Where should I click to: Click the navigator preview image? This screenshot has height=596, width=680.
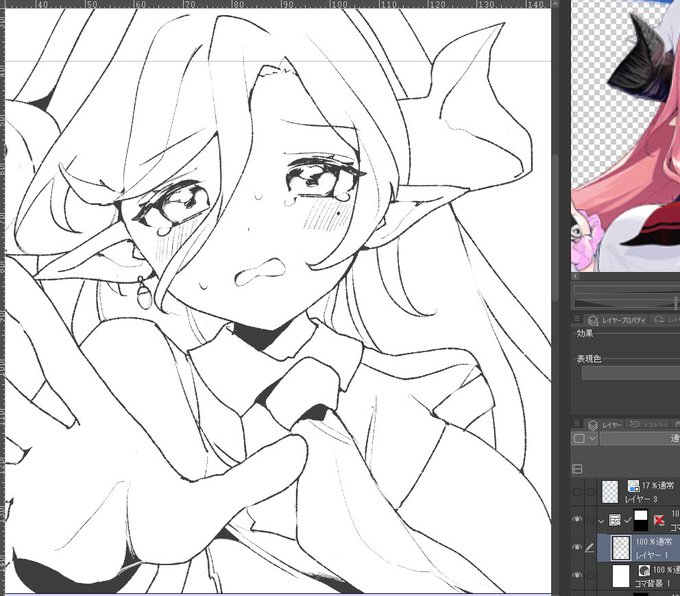click(625, 136)
